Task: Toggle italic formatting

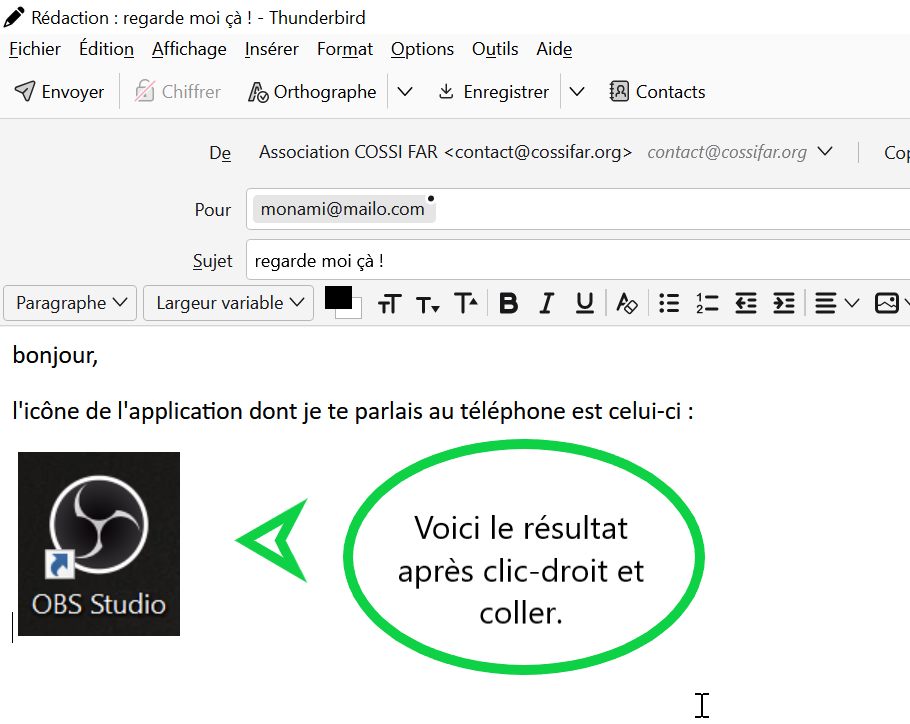Action: (x=547, y=304)
